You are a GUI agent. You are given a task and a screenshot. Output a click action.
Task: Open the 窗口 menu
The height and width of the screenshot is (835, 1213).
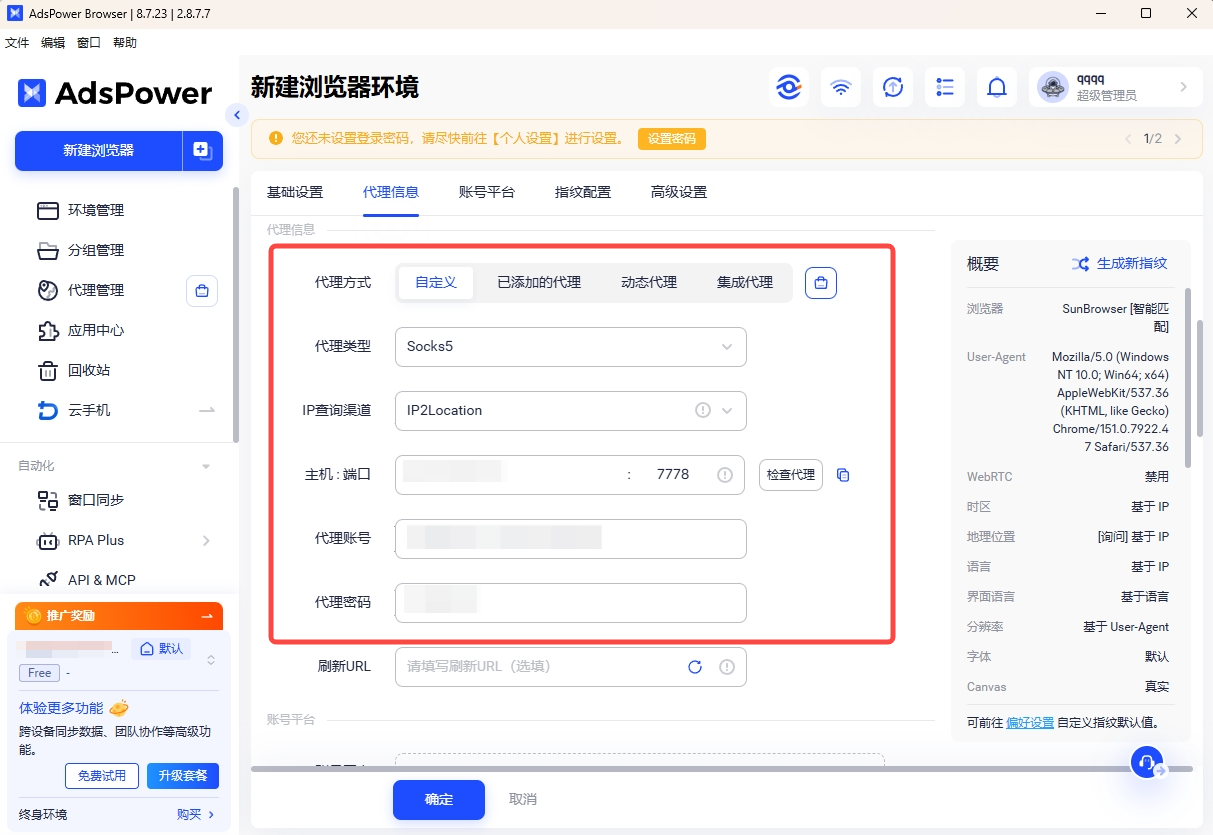pyautogui.click(x=89, y=43)
